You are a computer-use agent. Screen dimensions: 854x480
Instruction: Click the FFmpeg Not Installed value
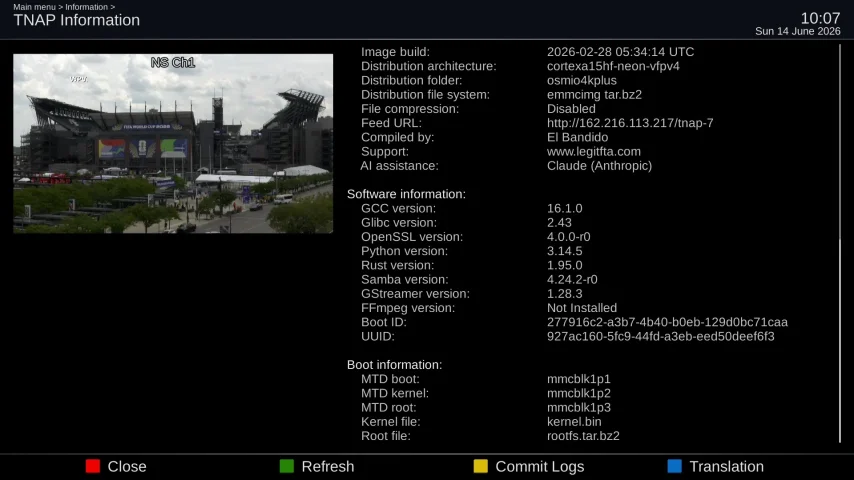tap(582, 308)
